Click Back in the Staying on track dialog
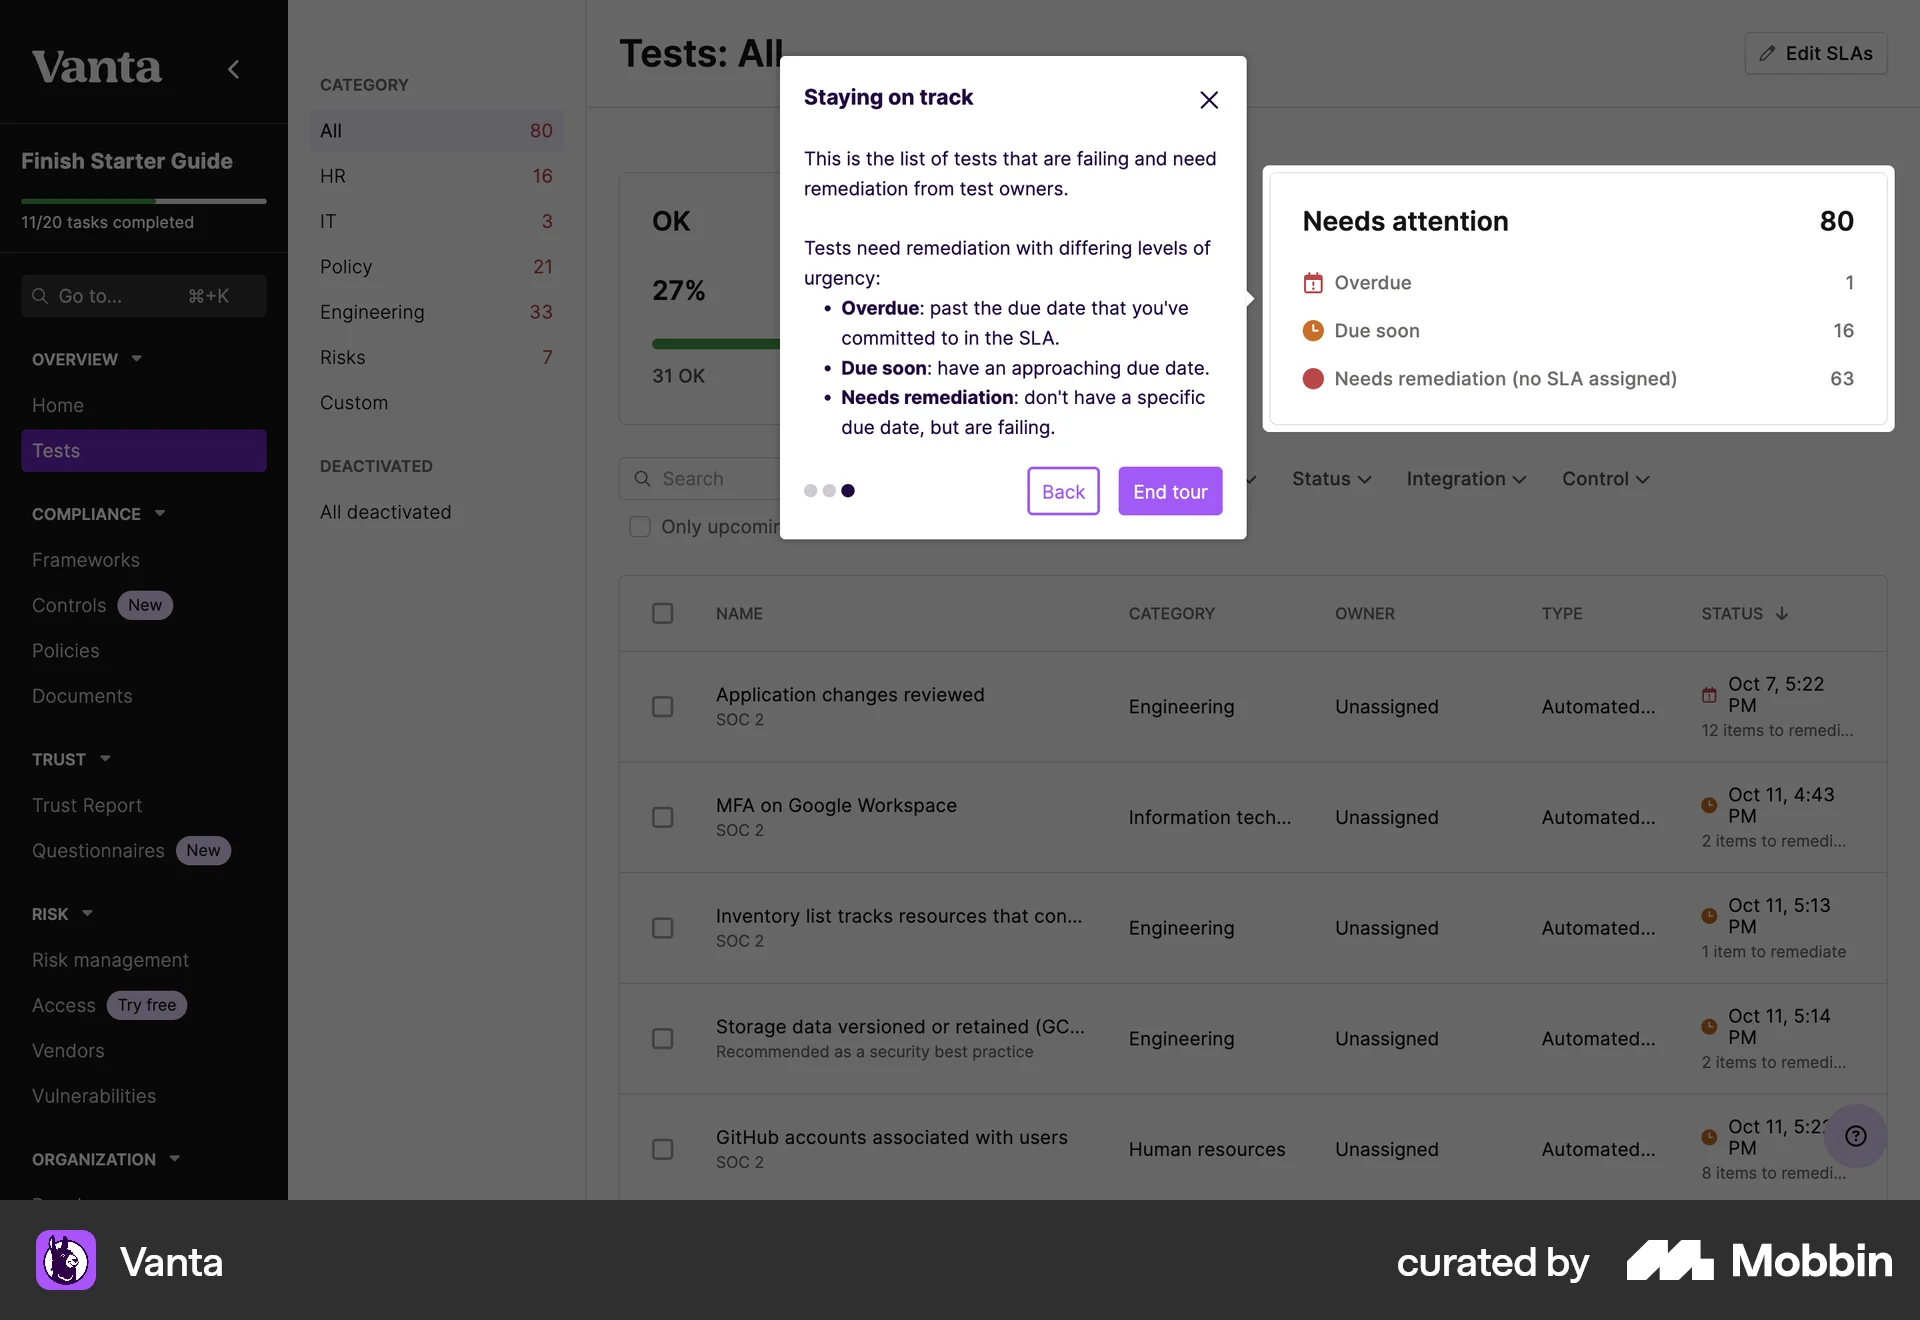 [x=1062, y=491]
